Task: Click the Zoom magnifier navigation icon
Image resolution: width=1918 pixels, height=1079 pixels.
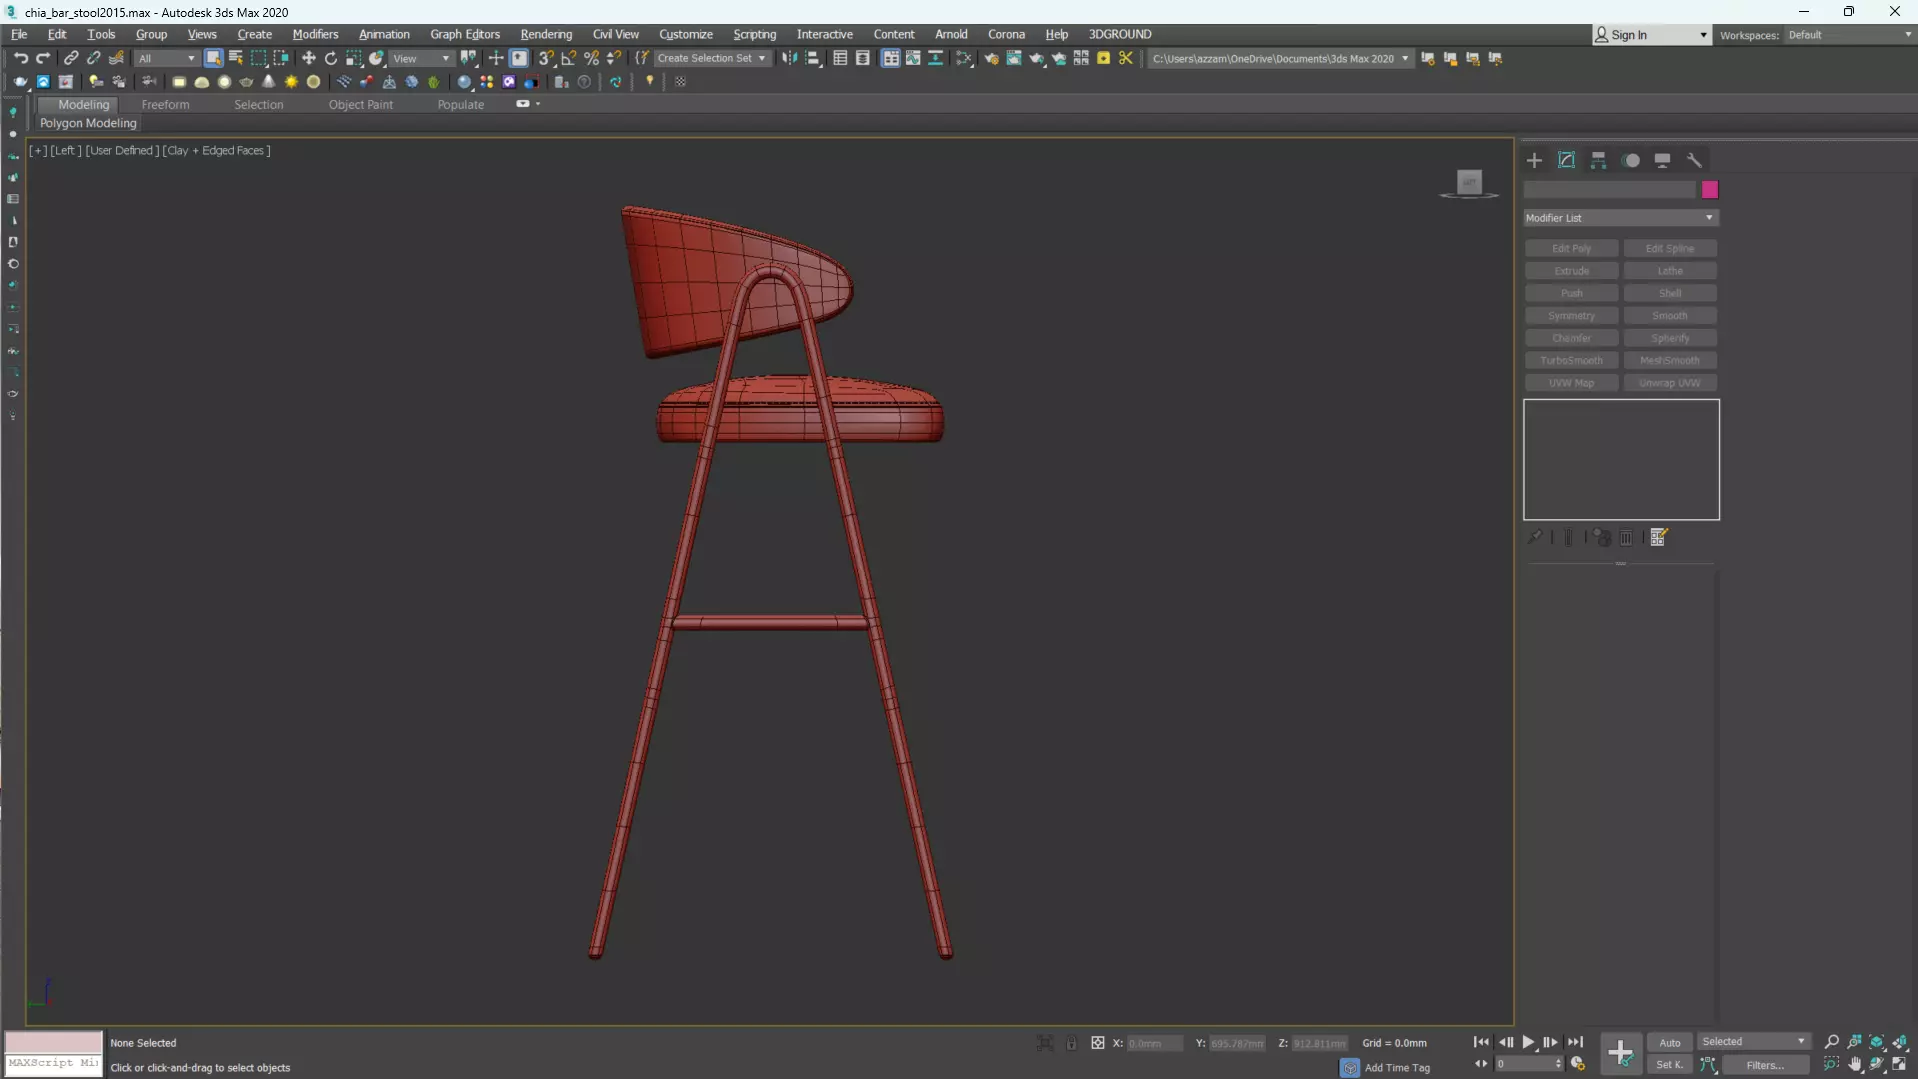Action: (1832, 1042)
